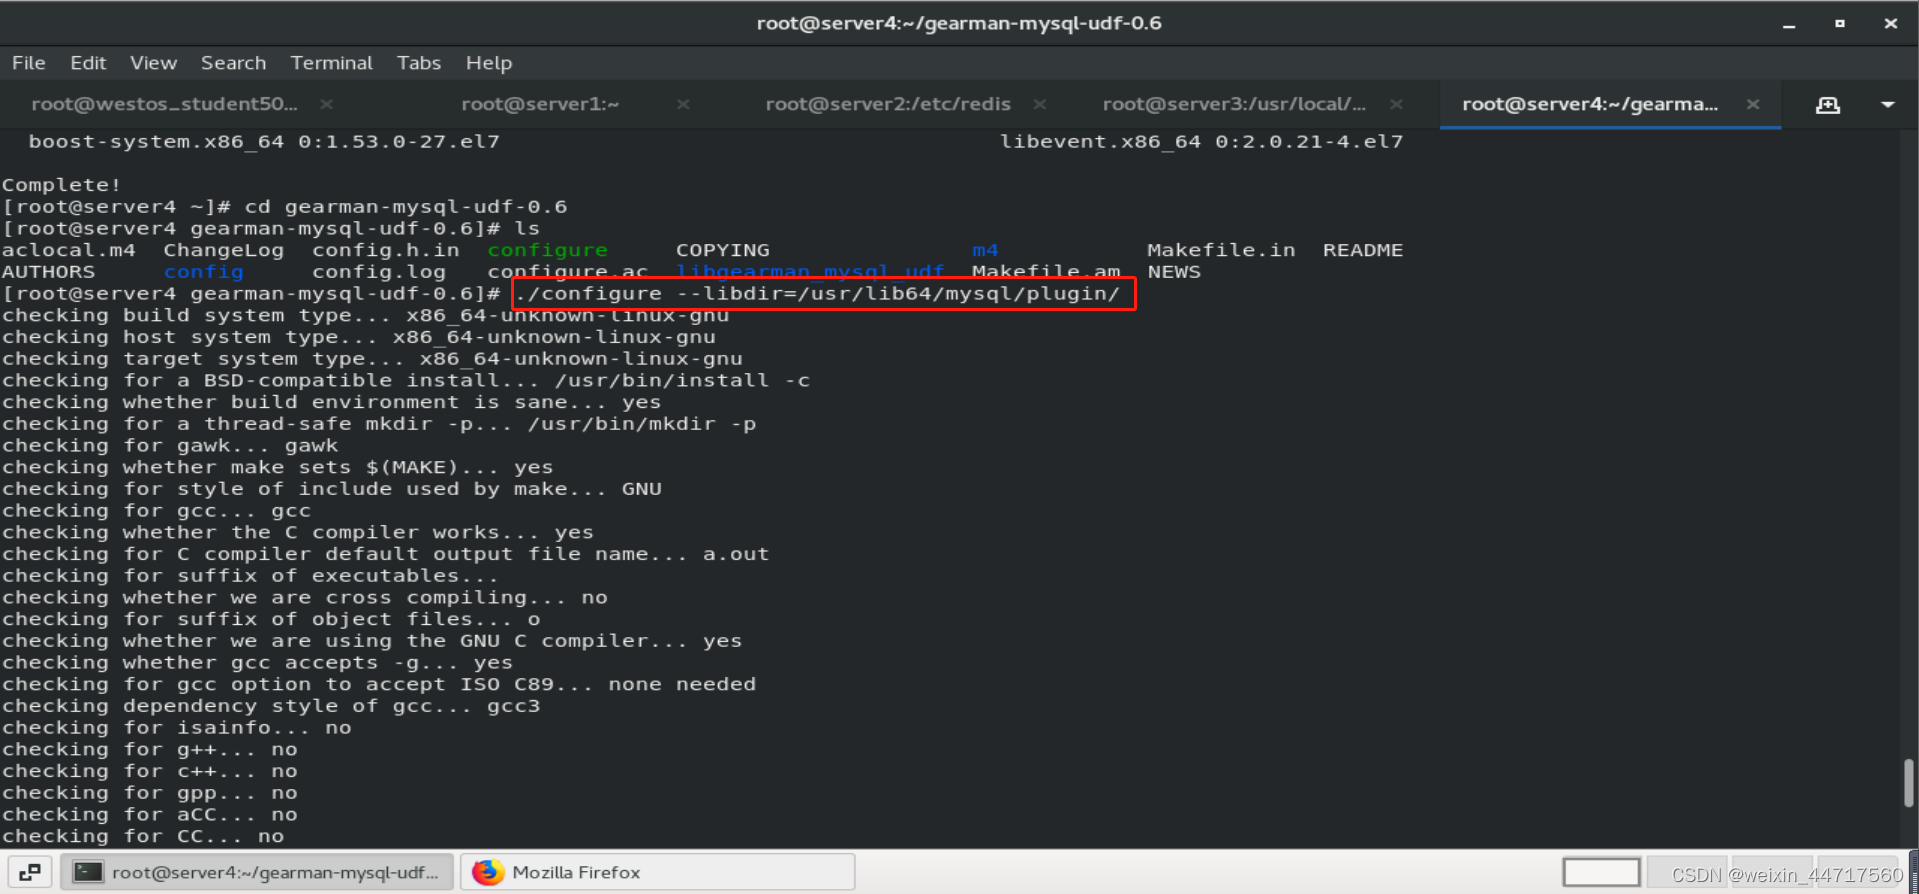
Task: Open the Edit menu
Action: point(88,63)
